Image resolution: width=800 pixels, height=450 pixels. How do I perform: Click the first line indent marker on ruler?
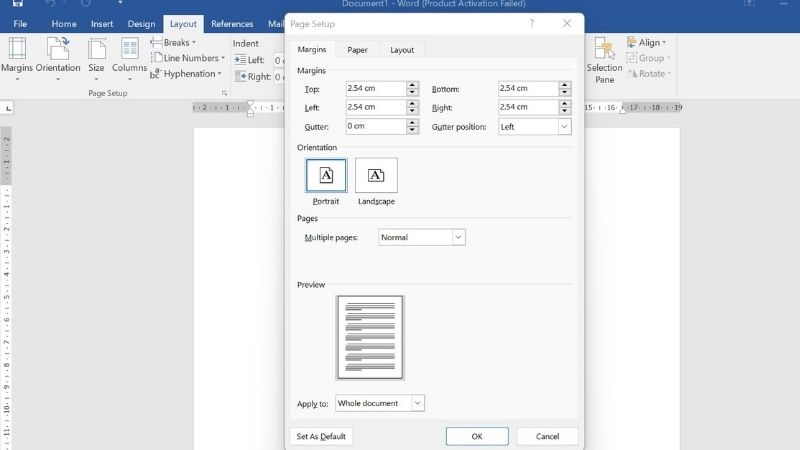click(x=250, y=104)
